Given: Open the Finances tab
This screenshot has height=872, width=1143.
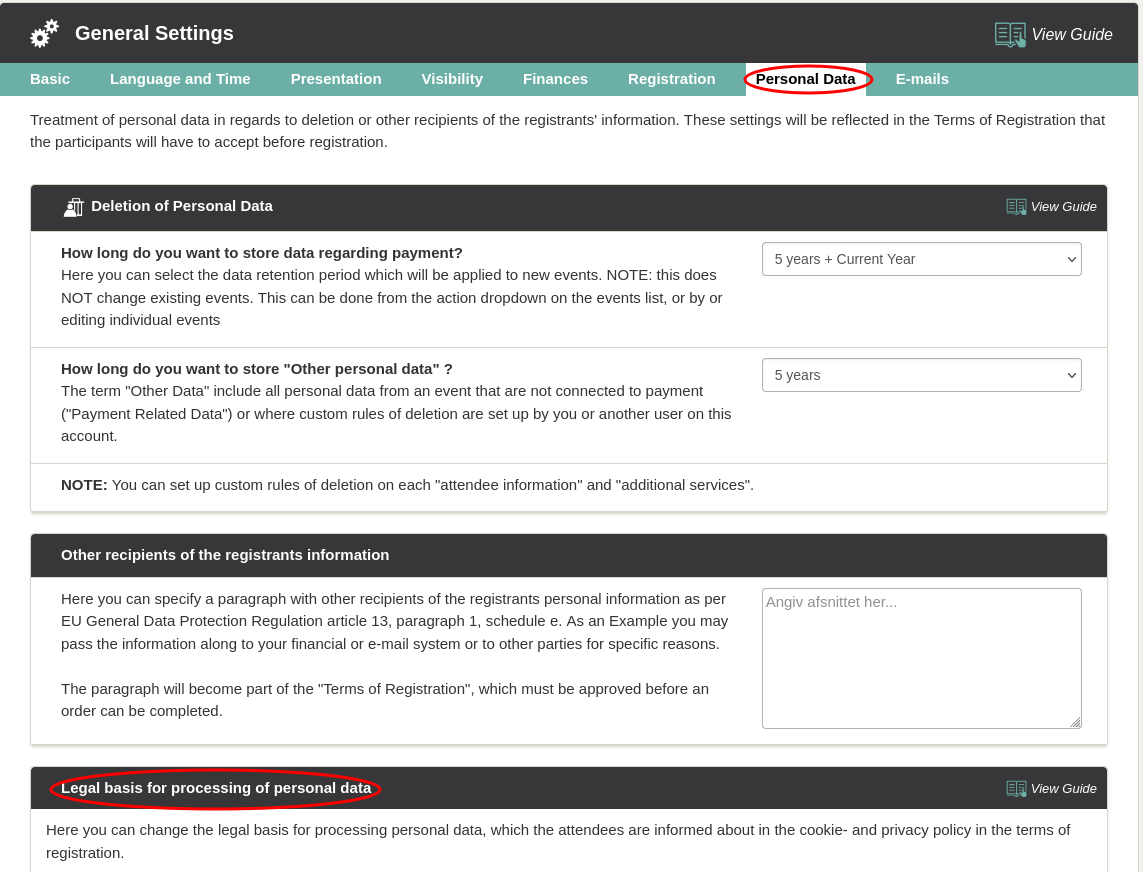Looking at the screenshot, I should [x=555, y=79].
